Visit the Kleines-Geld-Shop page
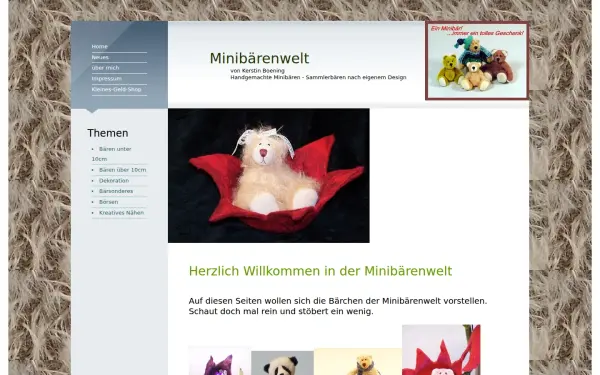 [x=116, y=89]
